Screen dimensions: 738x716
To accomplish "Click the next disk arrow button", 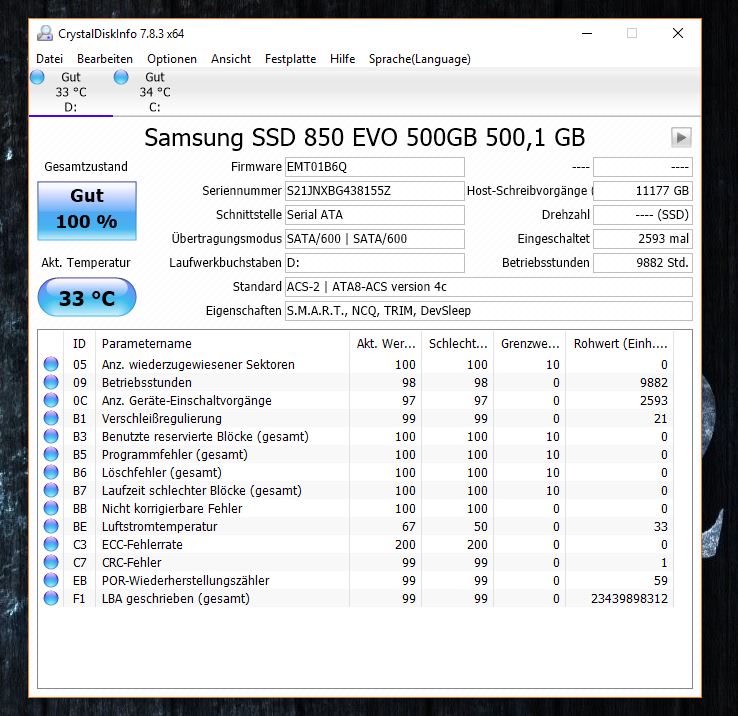I will click(x=681, y=137).
